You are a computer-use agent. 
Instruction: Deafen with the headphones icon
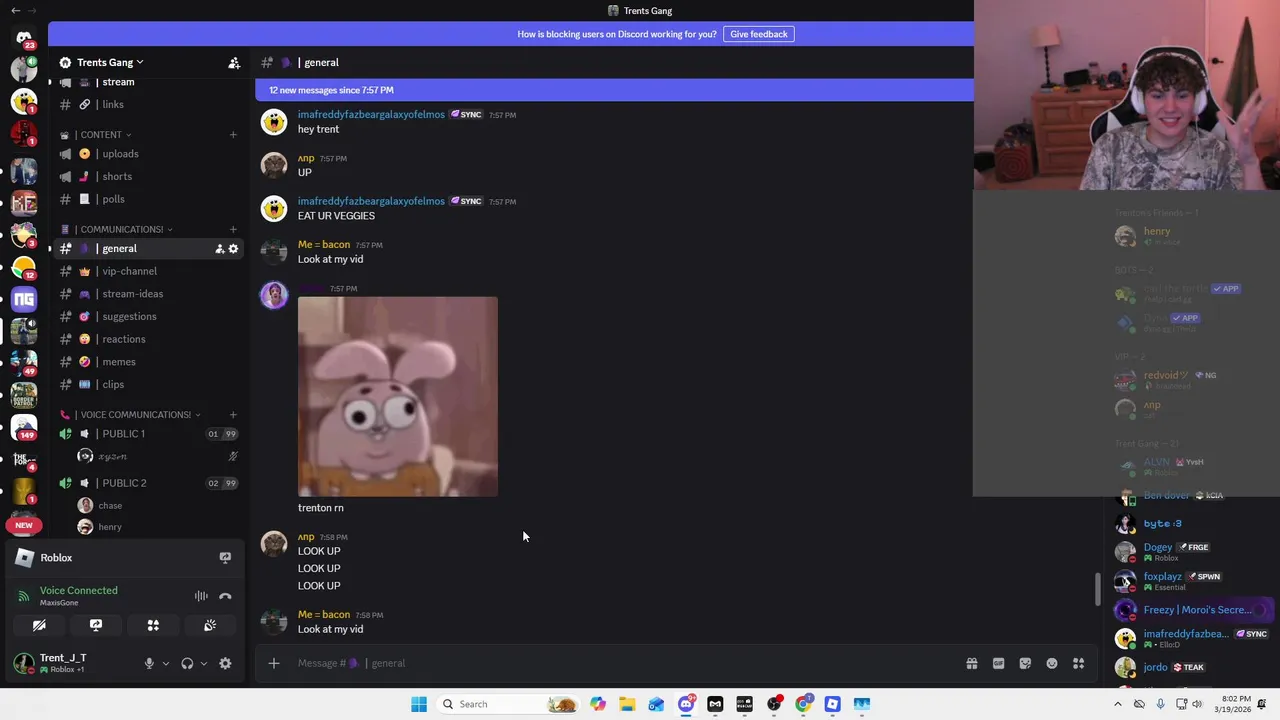pyautogui.click(x=187, y=663)
